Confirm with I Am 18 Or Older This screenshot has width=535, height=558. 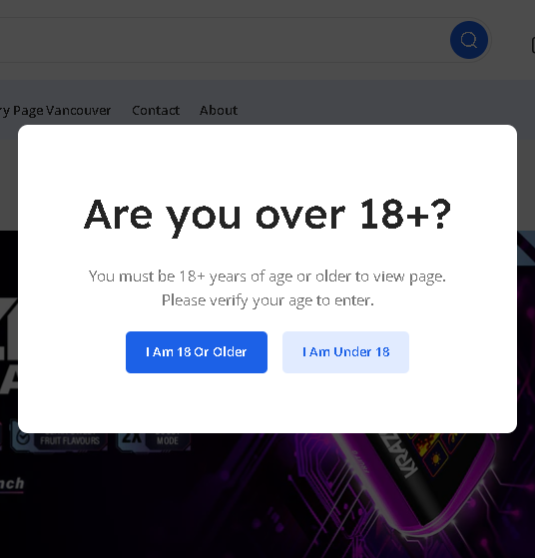[x=196, y=352]
